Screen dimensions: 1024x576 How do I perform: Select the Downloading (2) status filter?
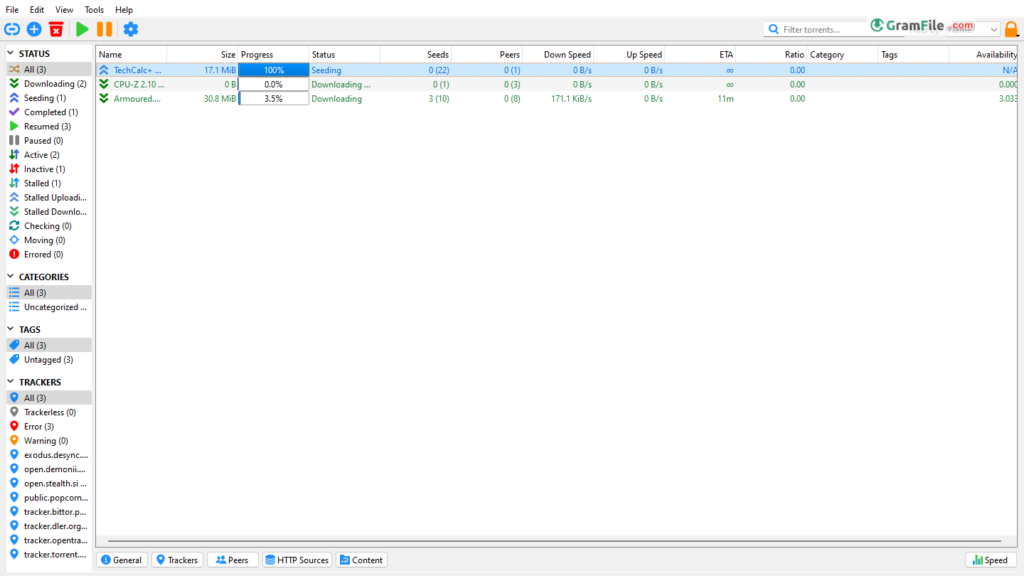[49, 84]
